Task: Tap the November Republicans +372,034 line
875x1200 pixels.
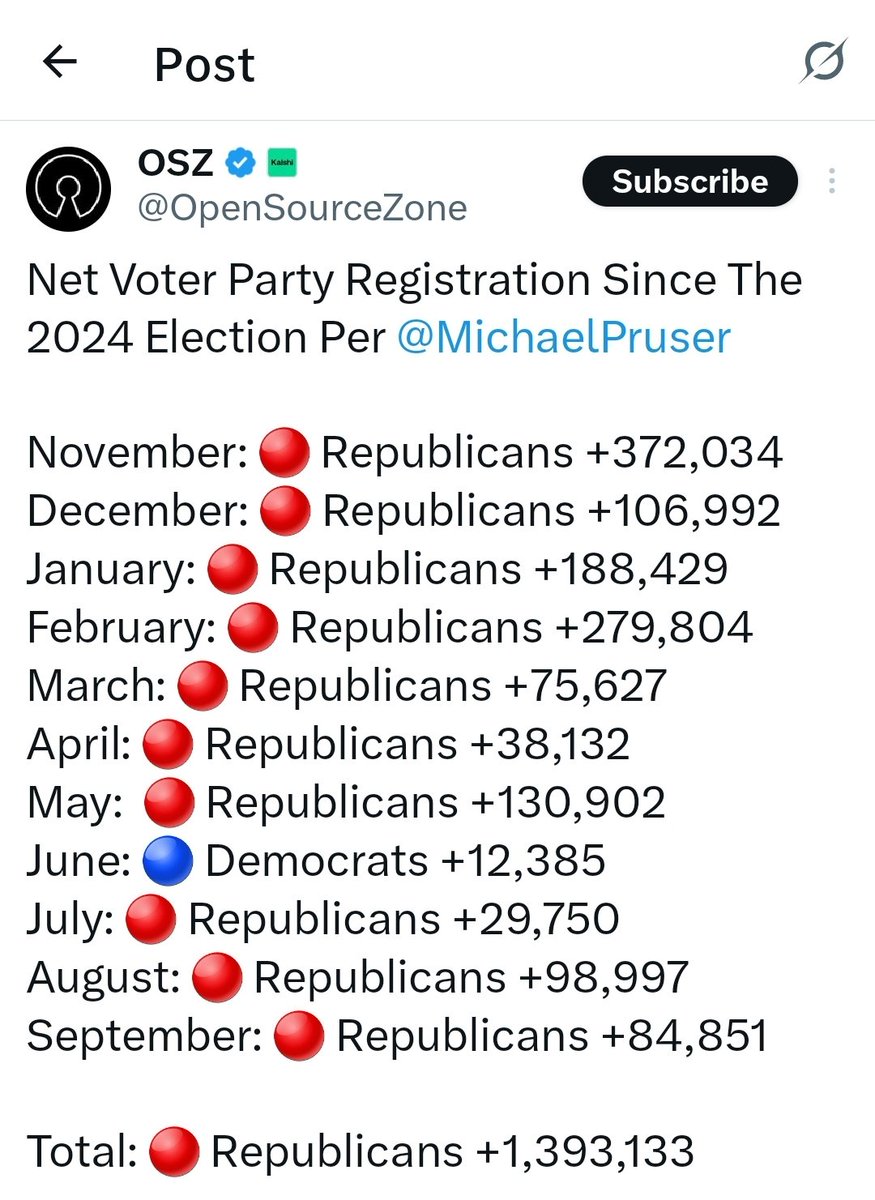Action: (405, 454)
